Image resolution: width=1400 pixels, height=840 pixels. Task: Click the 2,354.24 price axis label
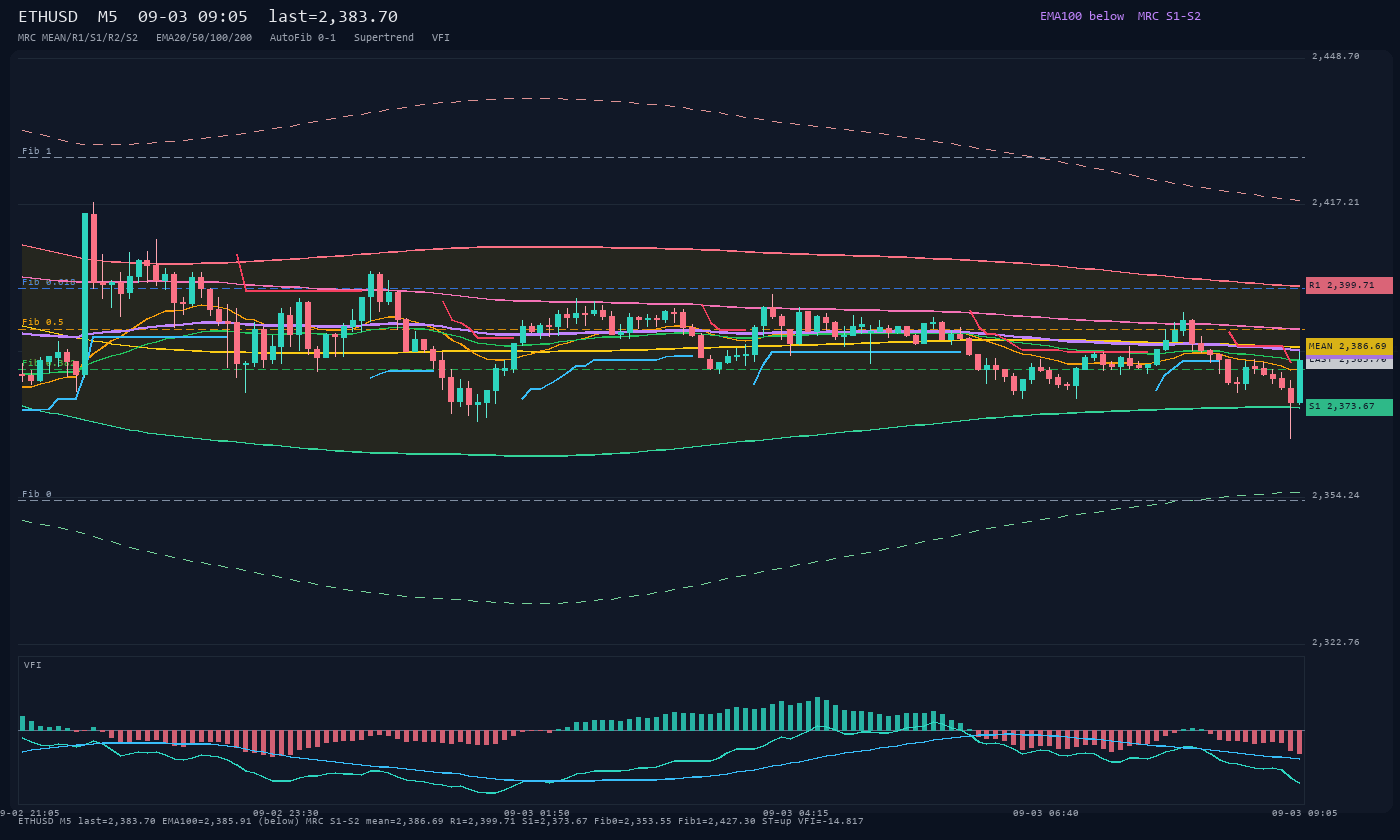coord(1336,495)
